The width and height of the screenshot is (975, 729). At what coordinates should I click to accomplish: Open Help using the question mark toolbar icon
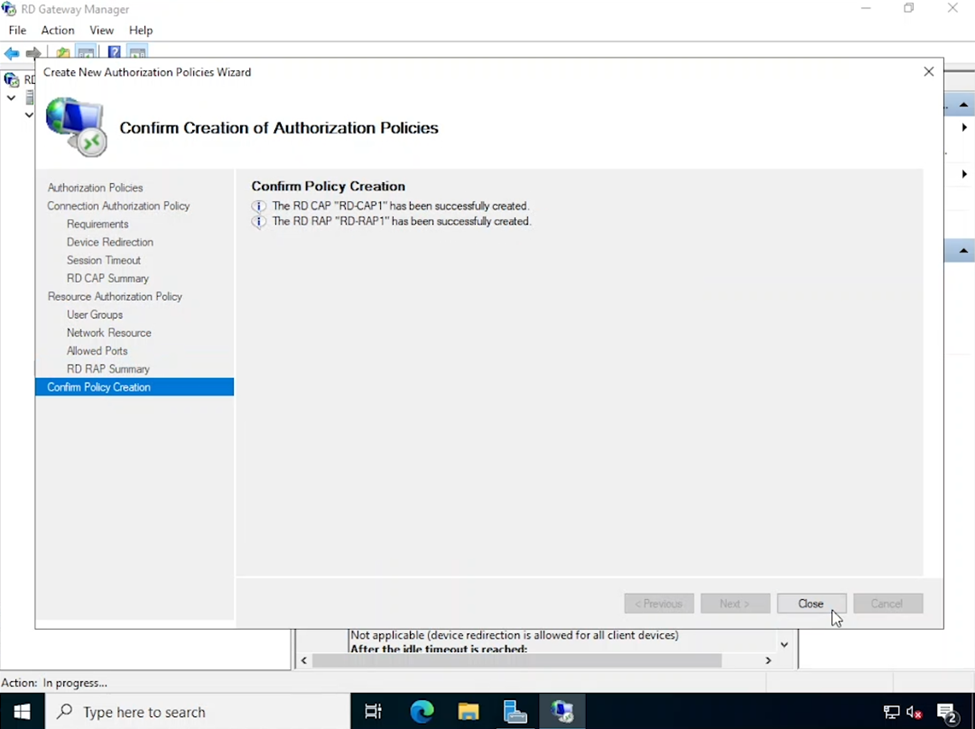tap(113, 52)
